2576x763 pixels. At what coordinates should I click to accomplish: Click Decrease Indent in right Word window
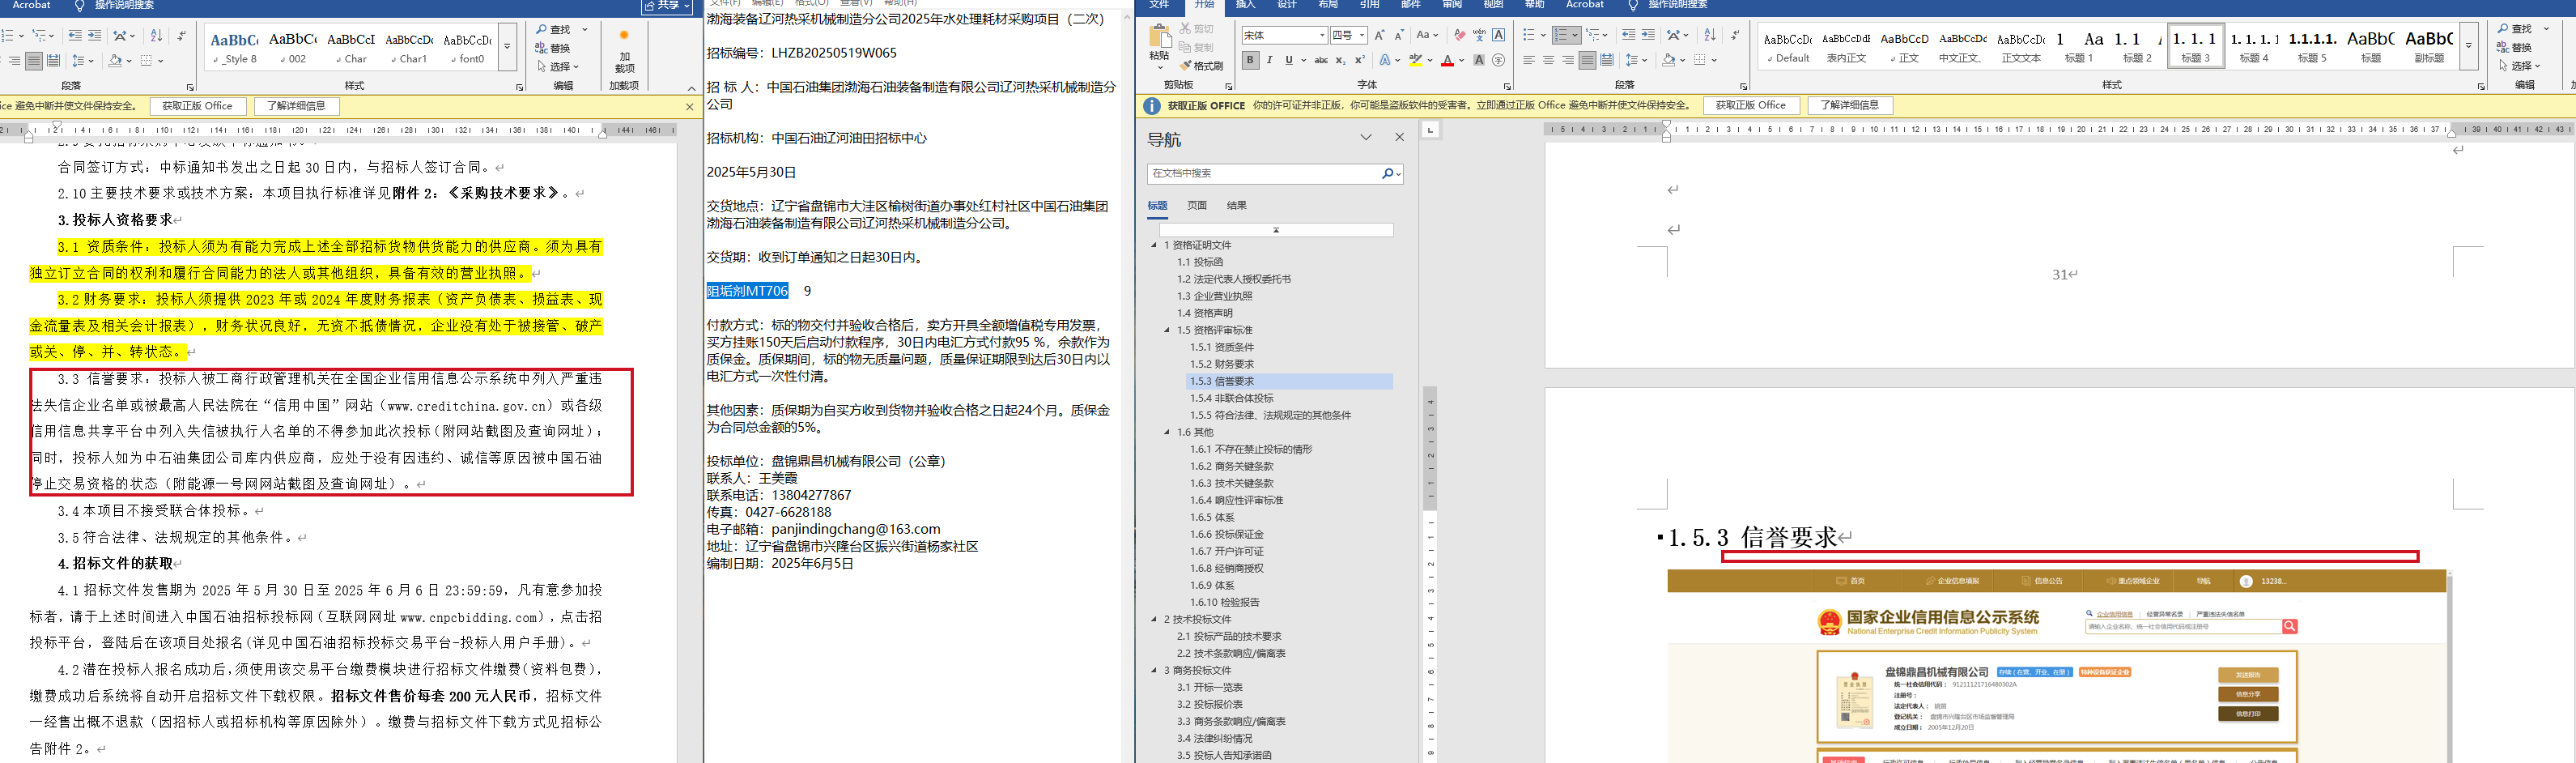(1629, 35)
